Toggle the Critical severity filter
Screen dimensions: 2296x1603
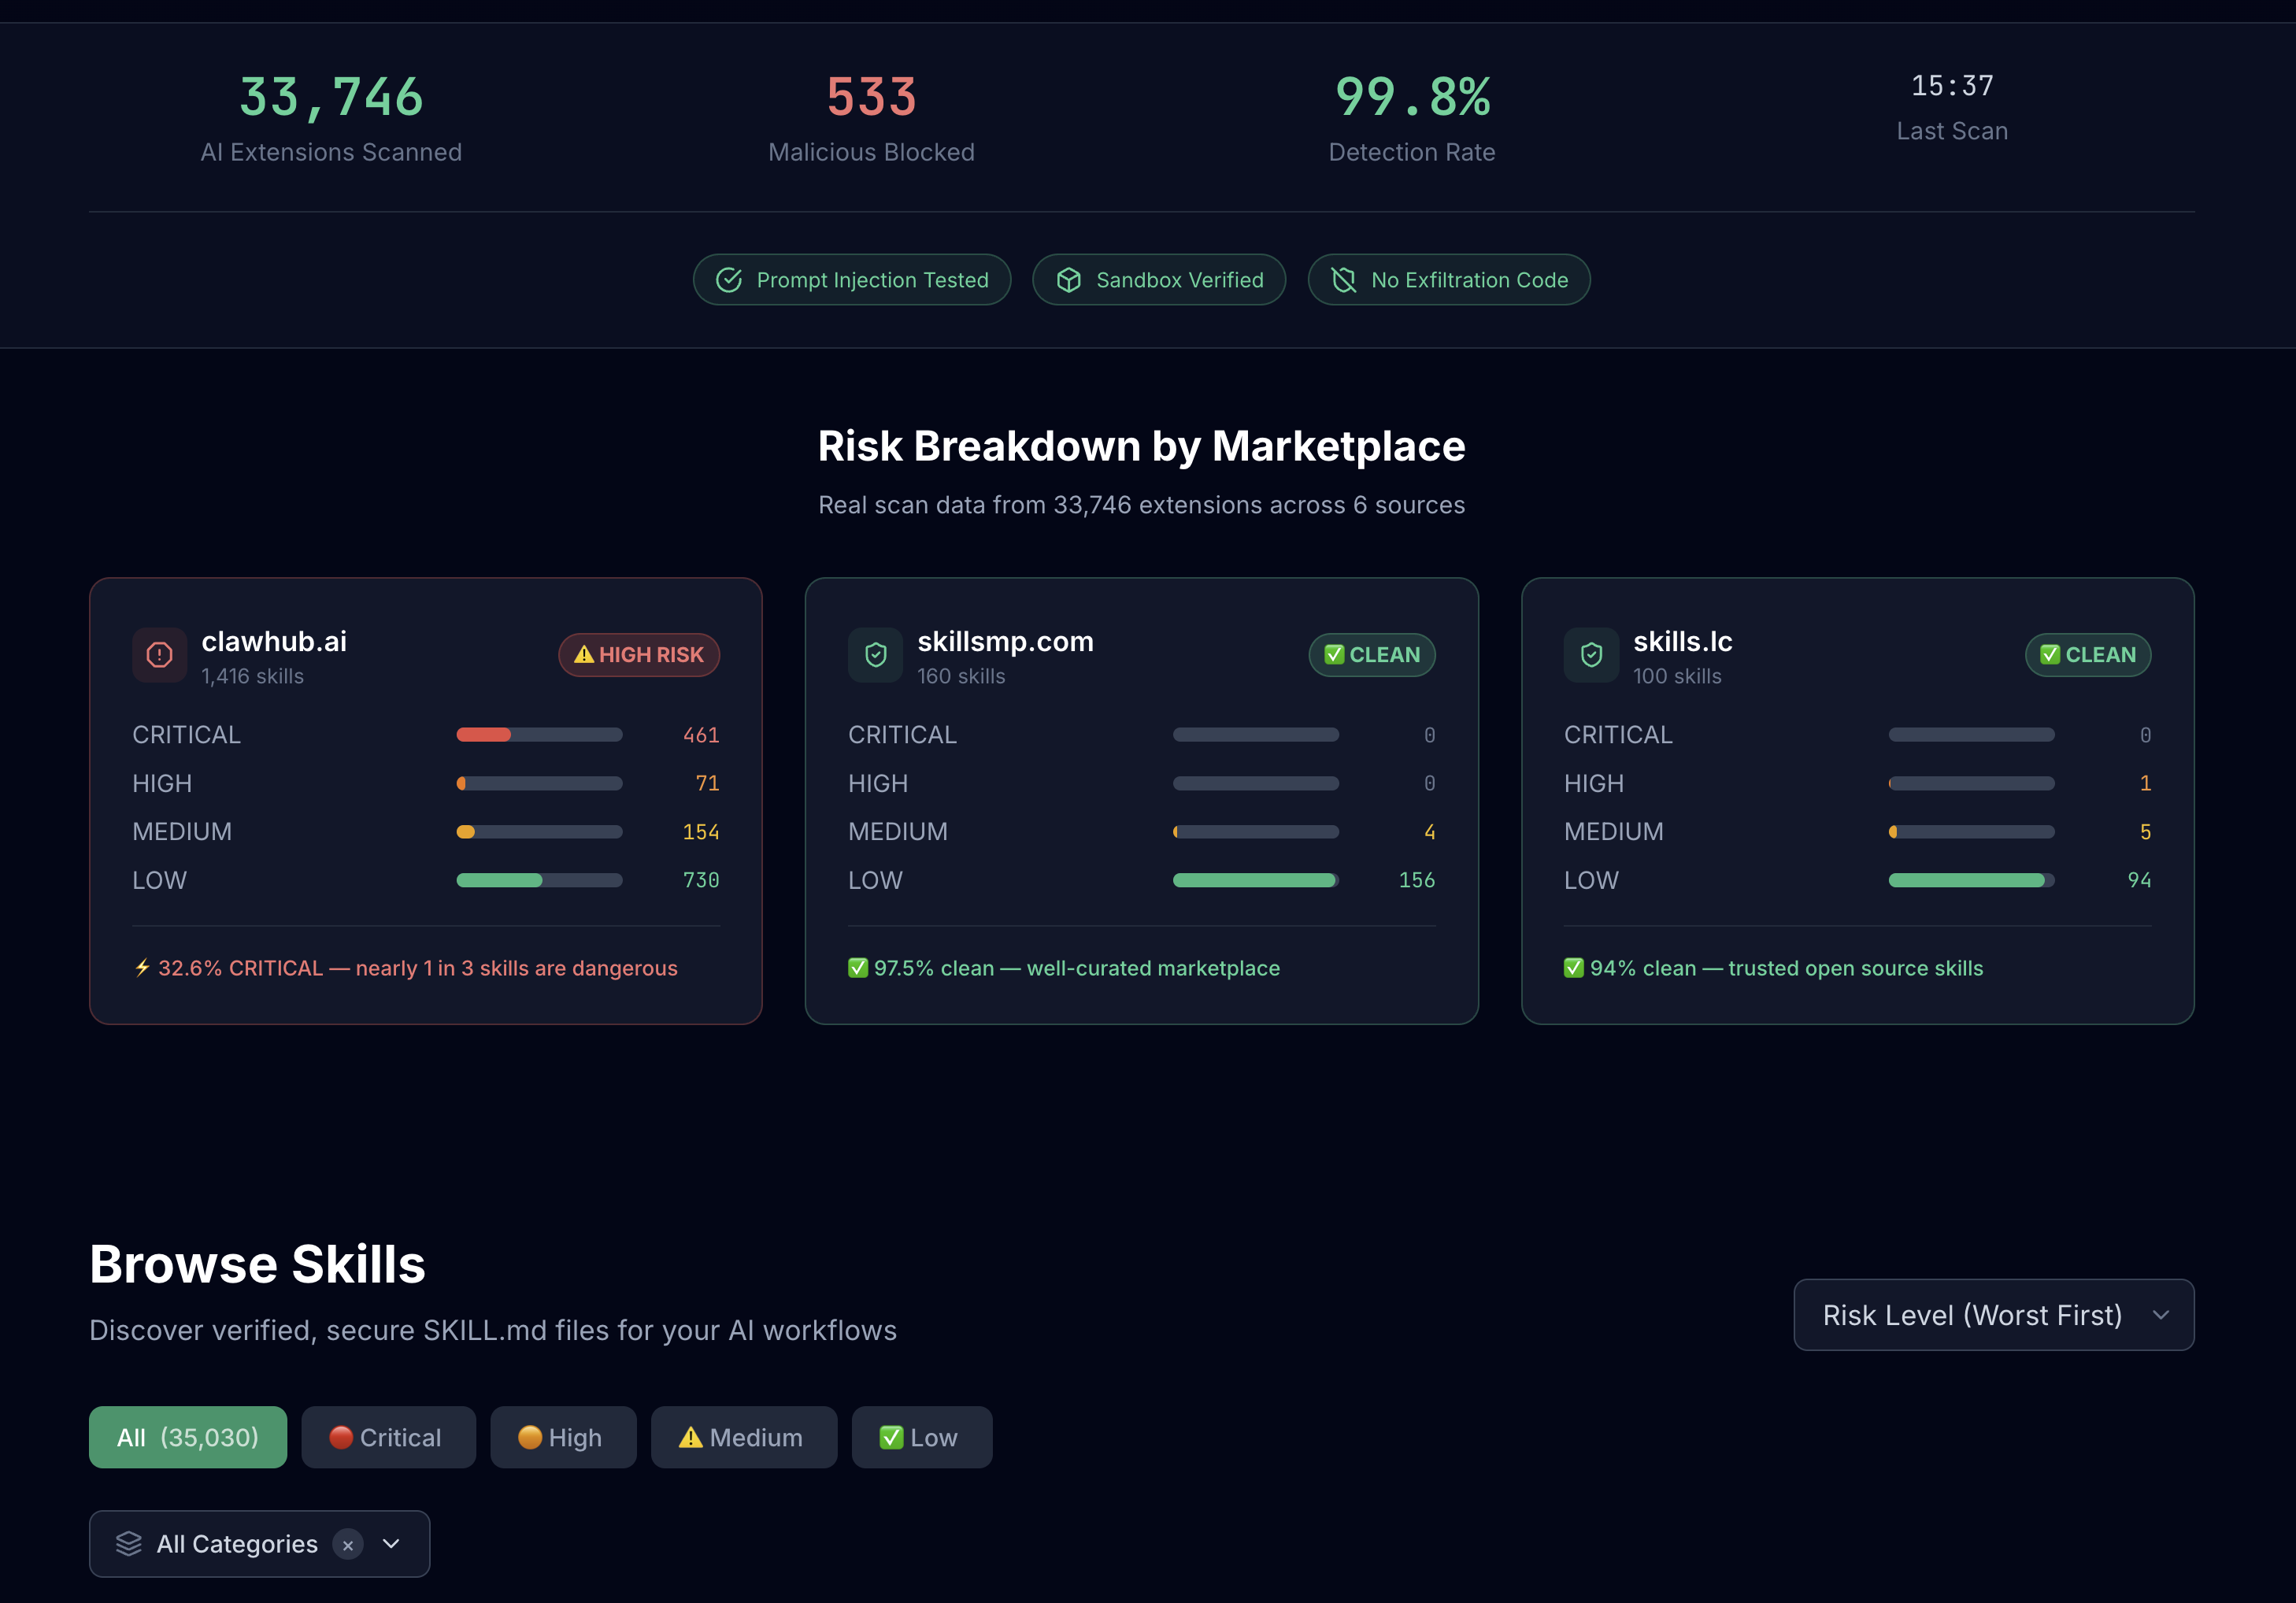tap(388, 1437)
